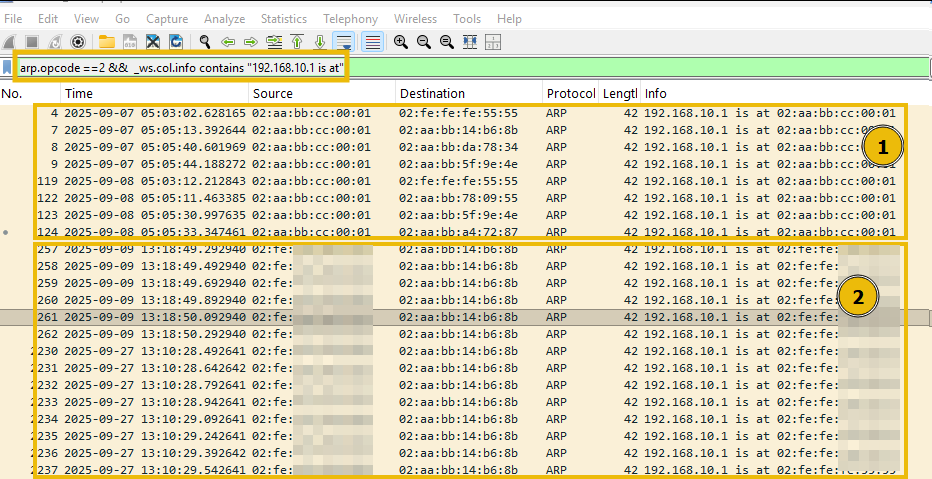The height and width of the screenshot is (479, 932).
Task: Restart the current capture
Action: tap(55, 42)
